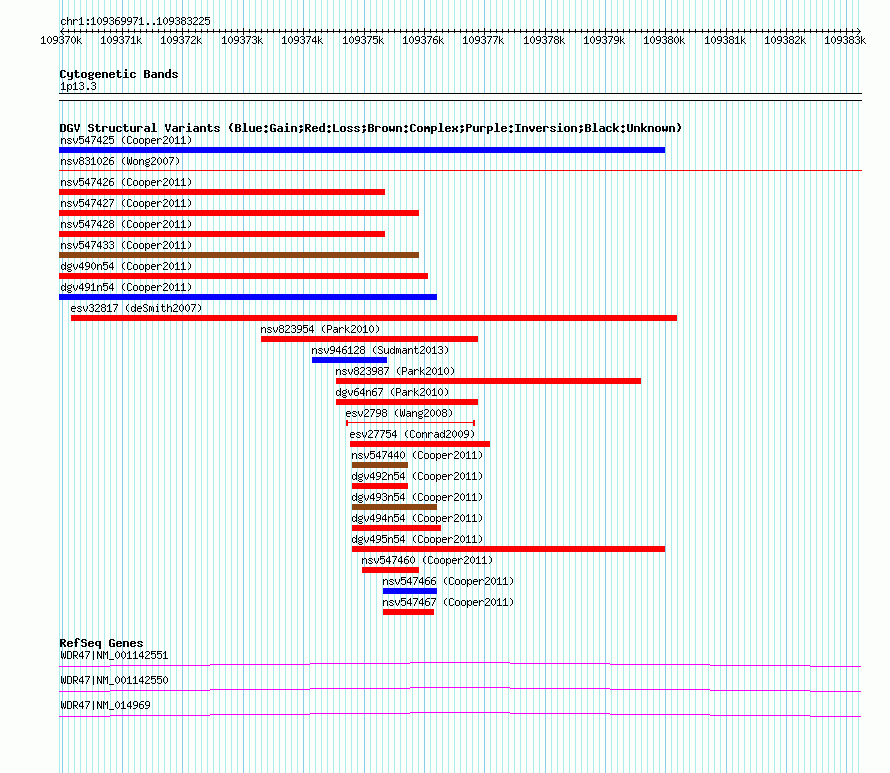Click the 109376k ruler position label
The width and height of the screenshot is (890, 773).
click(x=423, y=40)
